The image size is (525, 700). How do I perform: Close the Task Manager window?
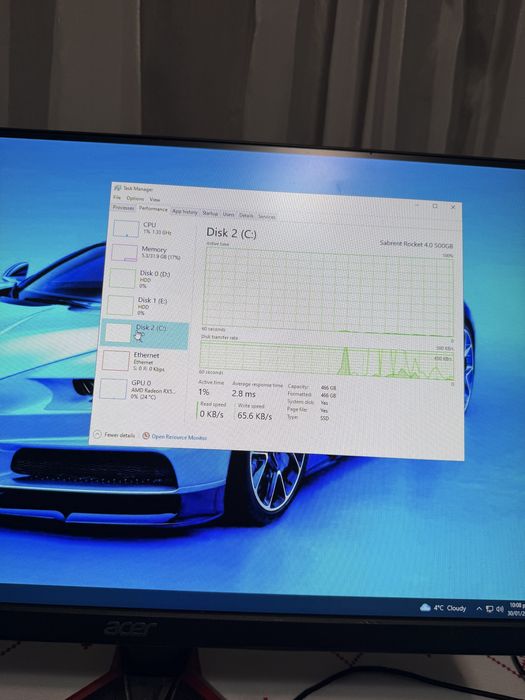(453, 207)
